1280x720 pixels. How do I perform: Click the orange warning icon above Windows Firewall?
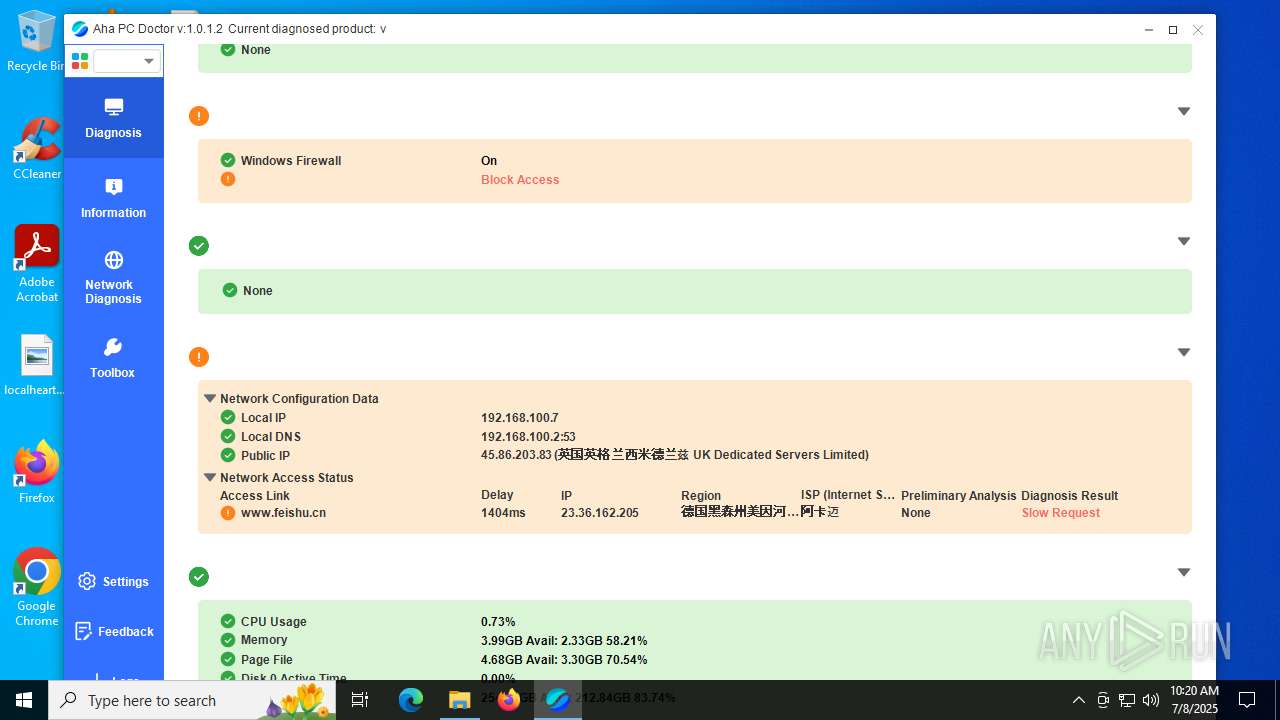[199, 116]
